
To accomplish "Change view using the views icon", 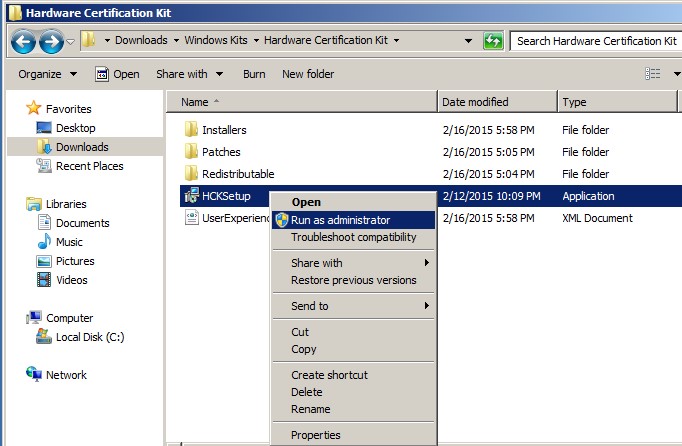I will click(652, 74).
